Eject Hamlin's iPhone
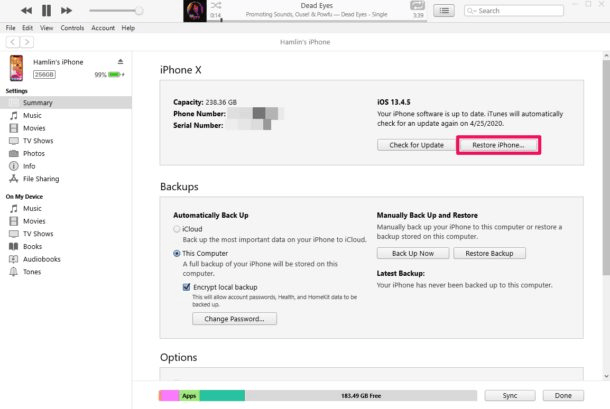The height and width of the screenshot is (409, 610). coord(120,61)
